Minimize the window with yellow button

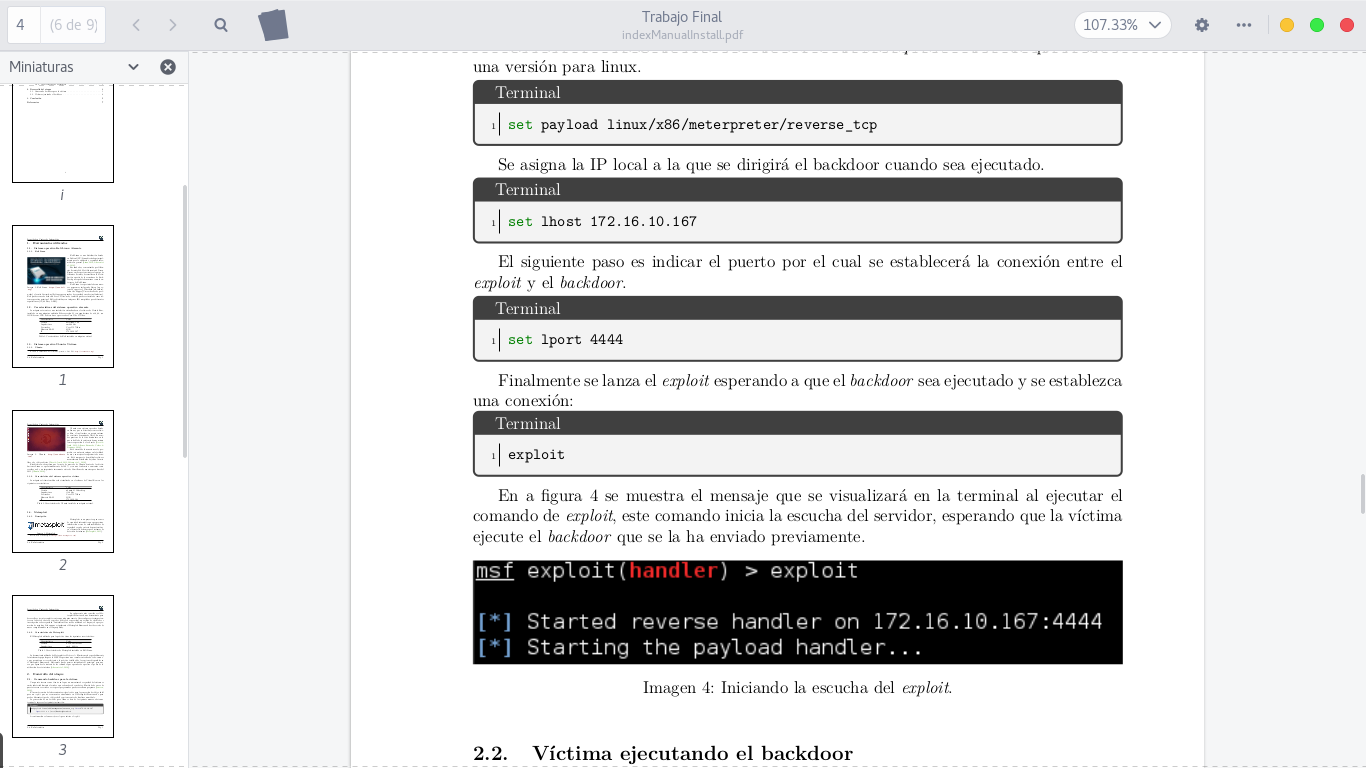(1287, 25)
